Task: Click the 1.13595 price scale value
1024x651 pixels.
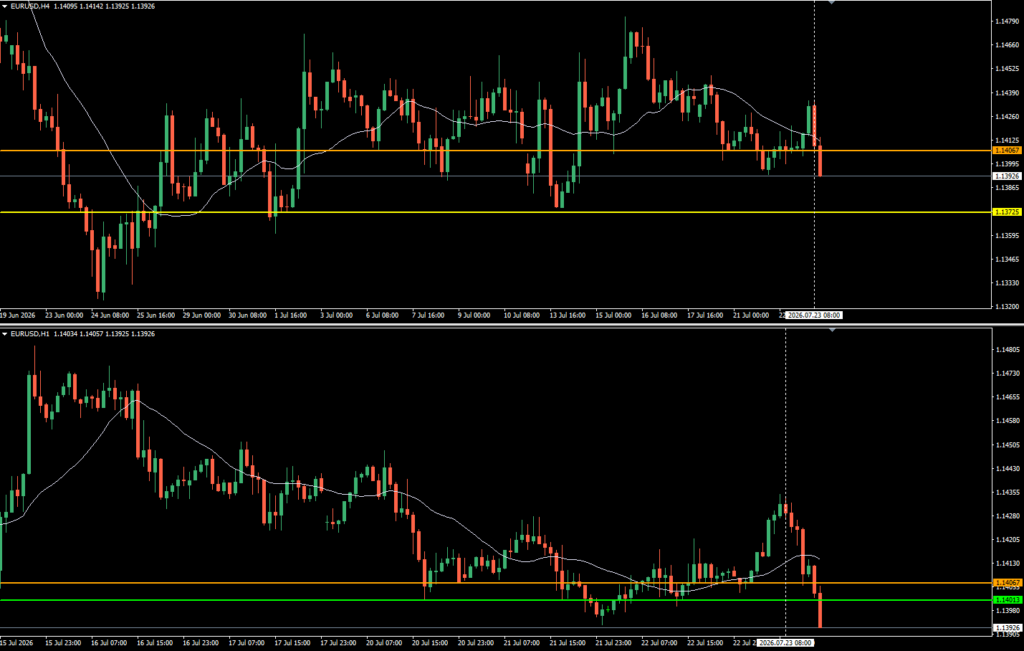Action: pyautogui.click(x=1006, y=235)
